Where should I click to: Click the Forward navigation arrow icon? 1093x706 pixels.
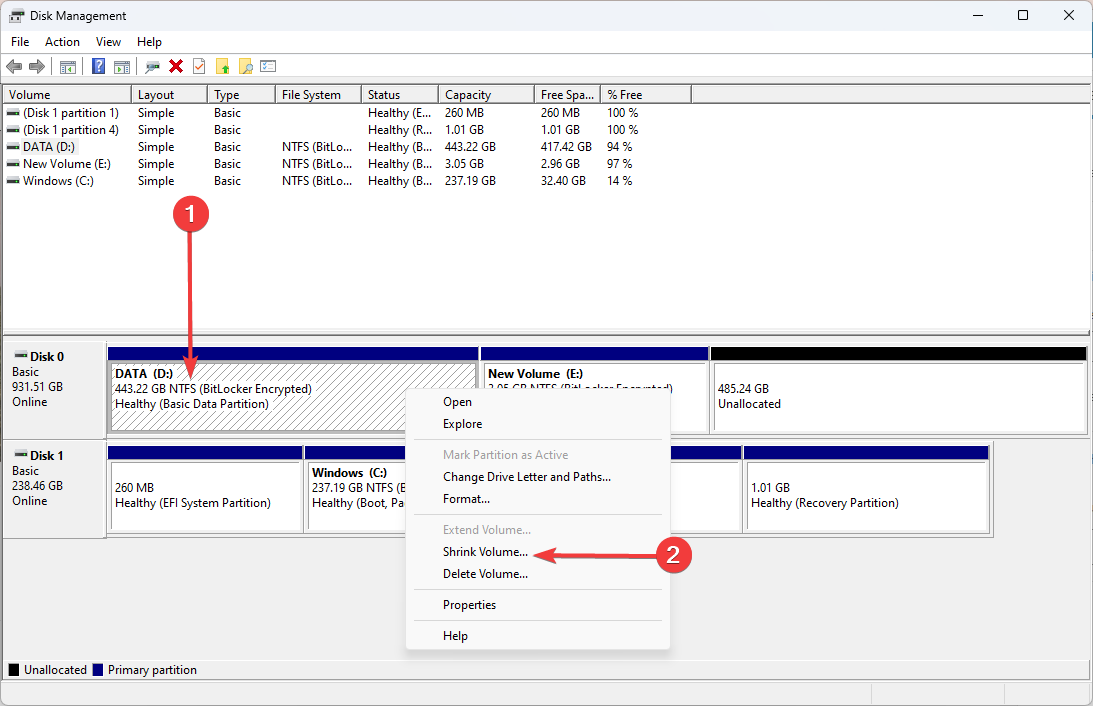tap(35, 66)
